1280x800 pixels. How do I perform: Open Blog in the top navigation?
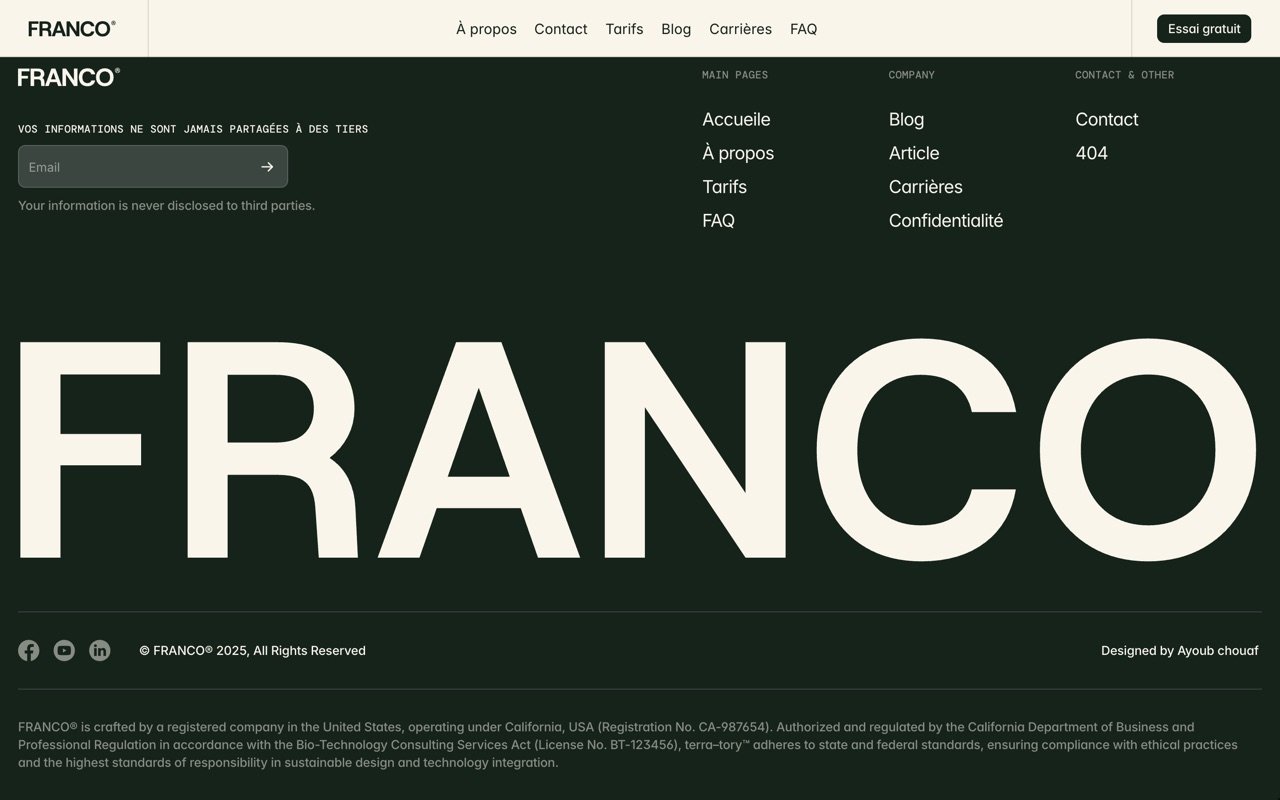[x=676, y=29]
